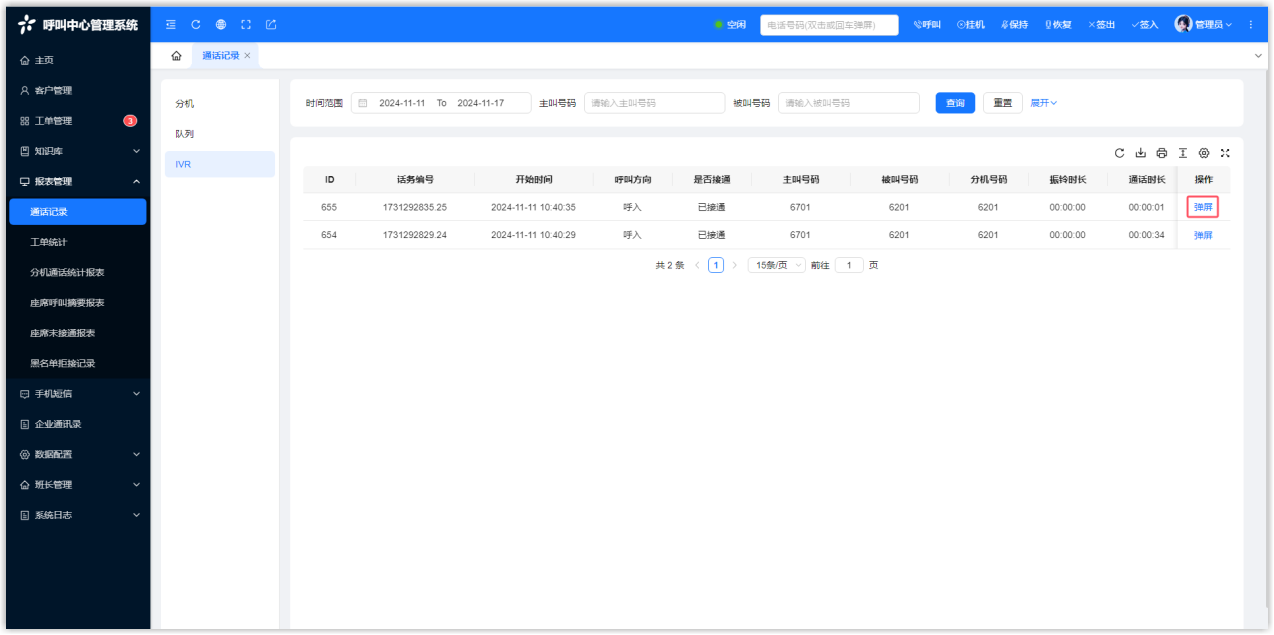The width and height of the screenshot is (1274, 635).
Task: Click the 签出 sign-out toggle in header
Action: pos(1101,25)
